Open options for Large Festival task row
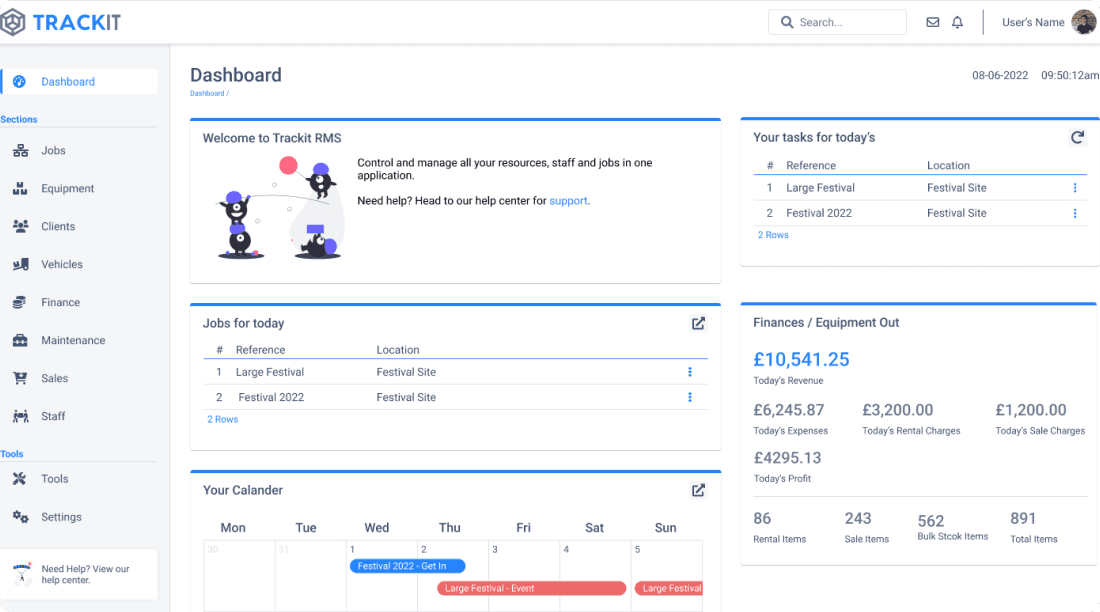1100x612 pixels. click(1075, 188)
